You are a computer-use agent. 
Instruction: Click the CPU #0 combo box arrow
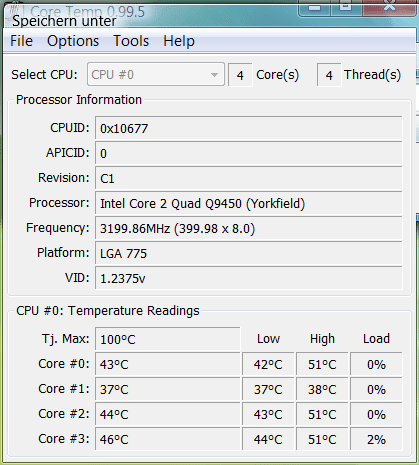[x=214, y=75]
